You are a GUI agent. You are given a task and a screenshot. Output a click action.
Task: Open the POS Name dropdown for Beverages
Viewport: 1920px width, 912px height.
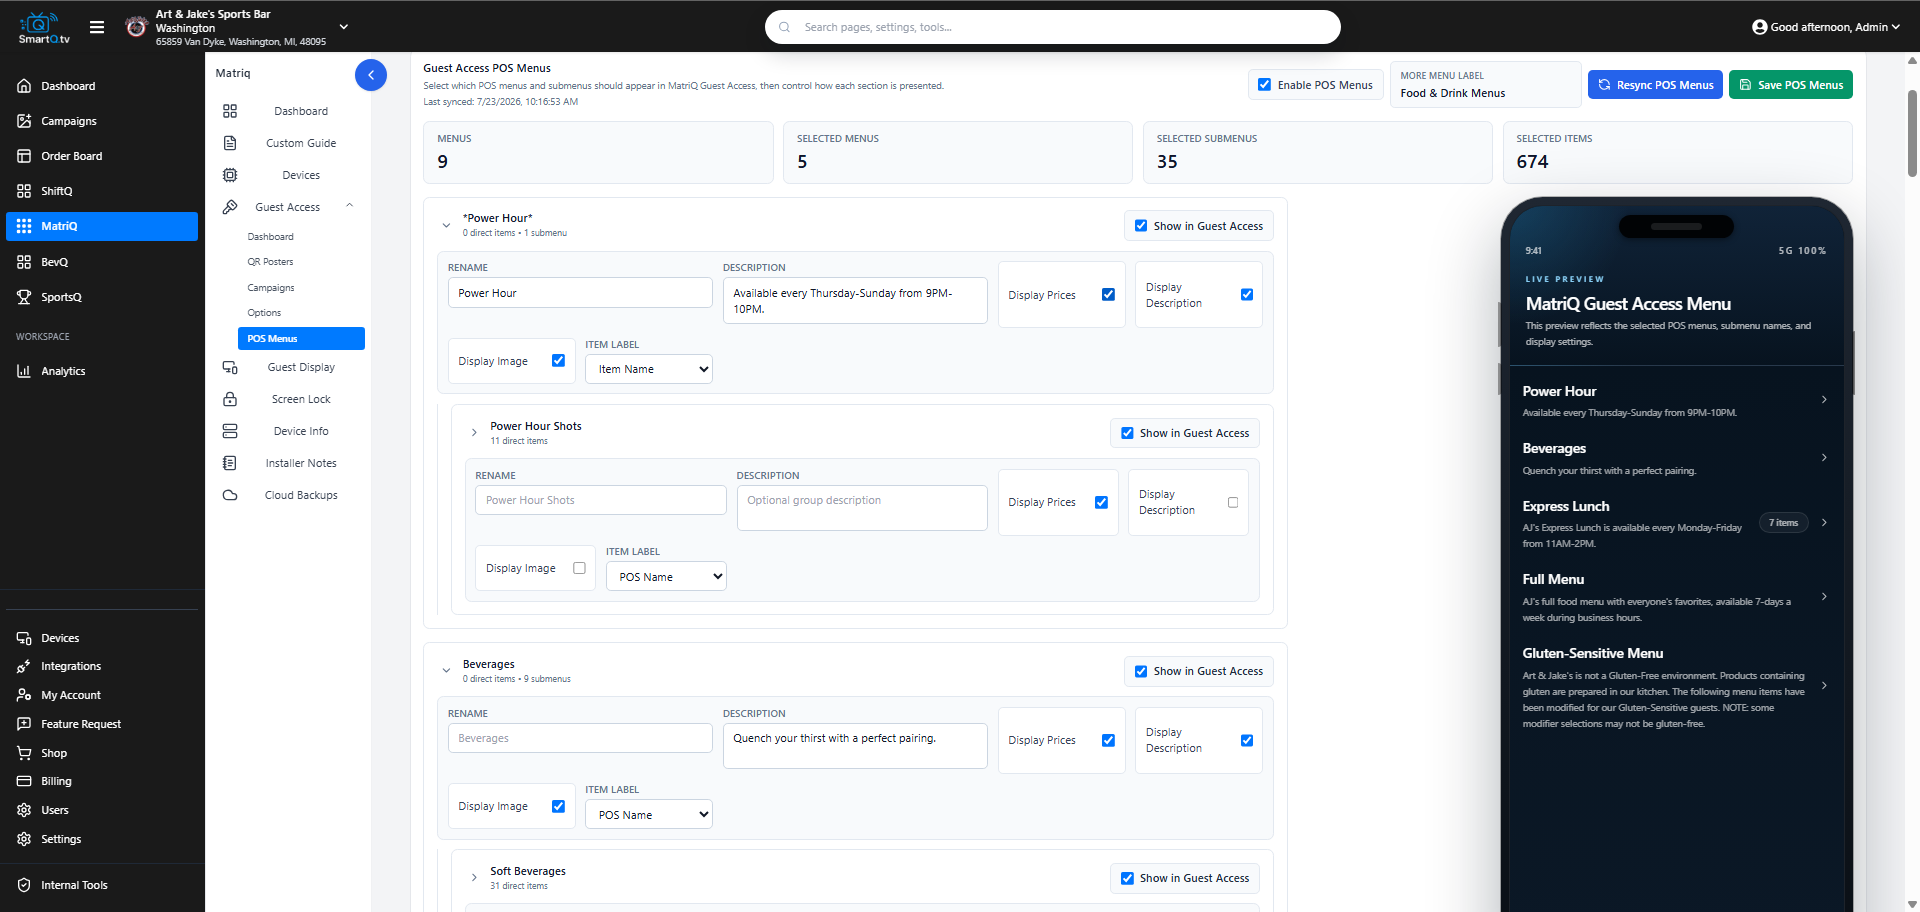(x=649, y=815)
